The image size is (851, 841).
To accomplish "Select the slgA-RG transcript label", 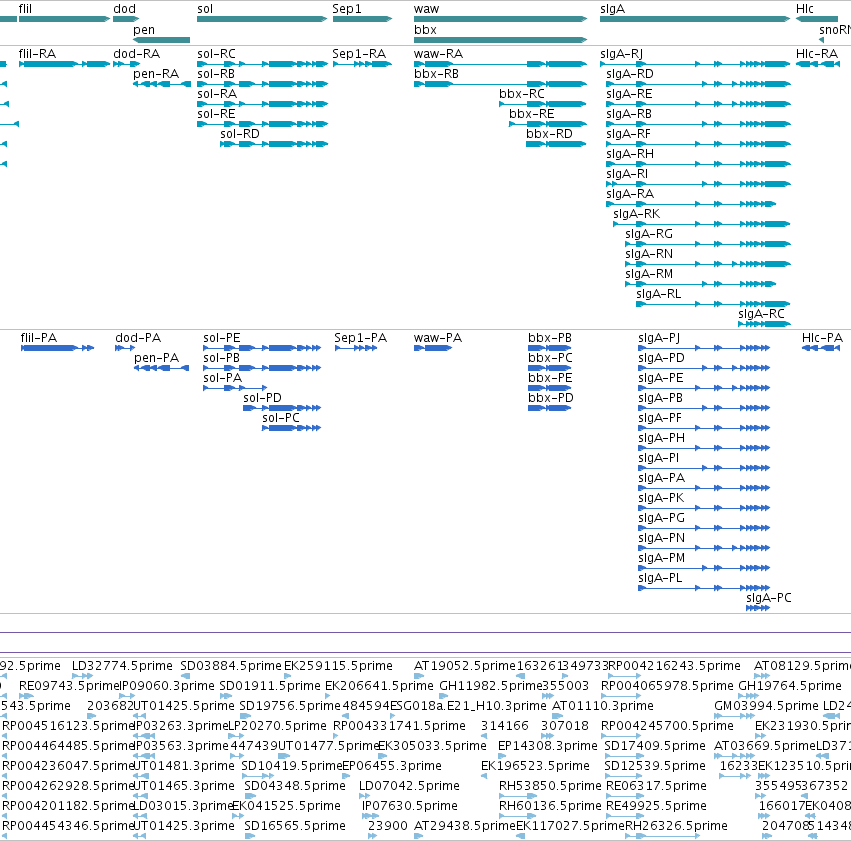I will click(649, 234).
